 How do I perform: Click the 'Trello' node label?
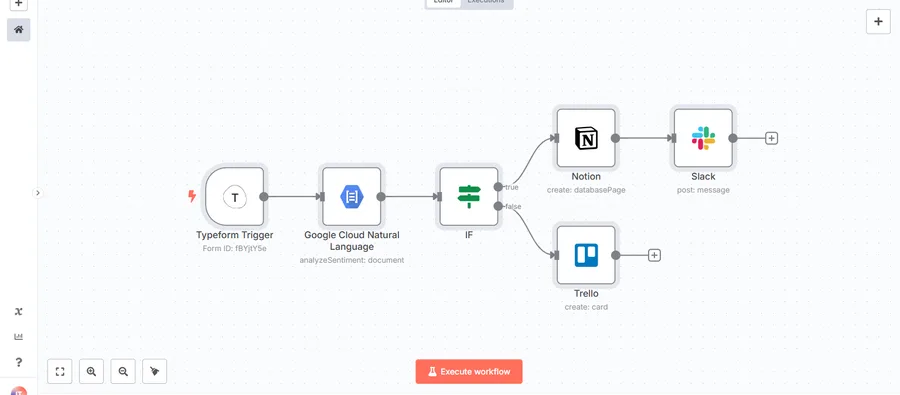pyautogui.click(x=586, y=294)
